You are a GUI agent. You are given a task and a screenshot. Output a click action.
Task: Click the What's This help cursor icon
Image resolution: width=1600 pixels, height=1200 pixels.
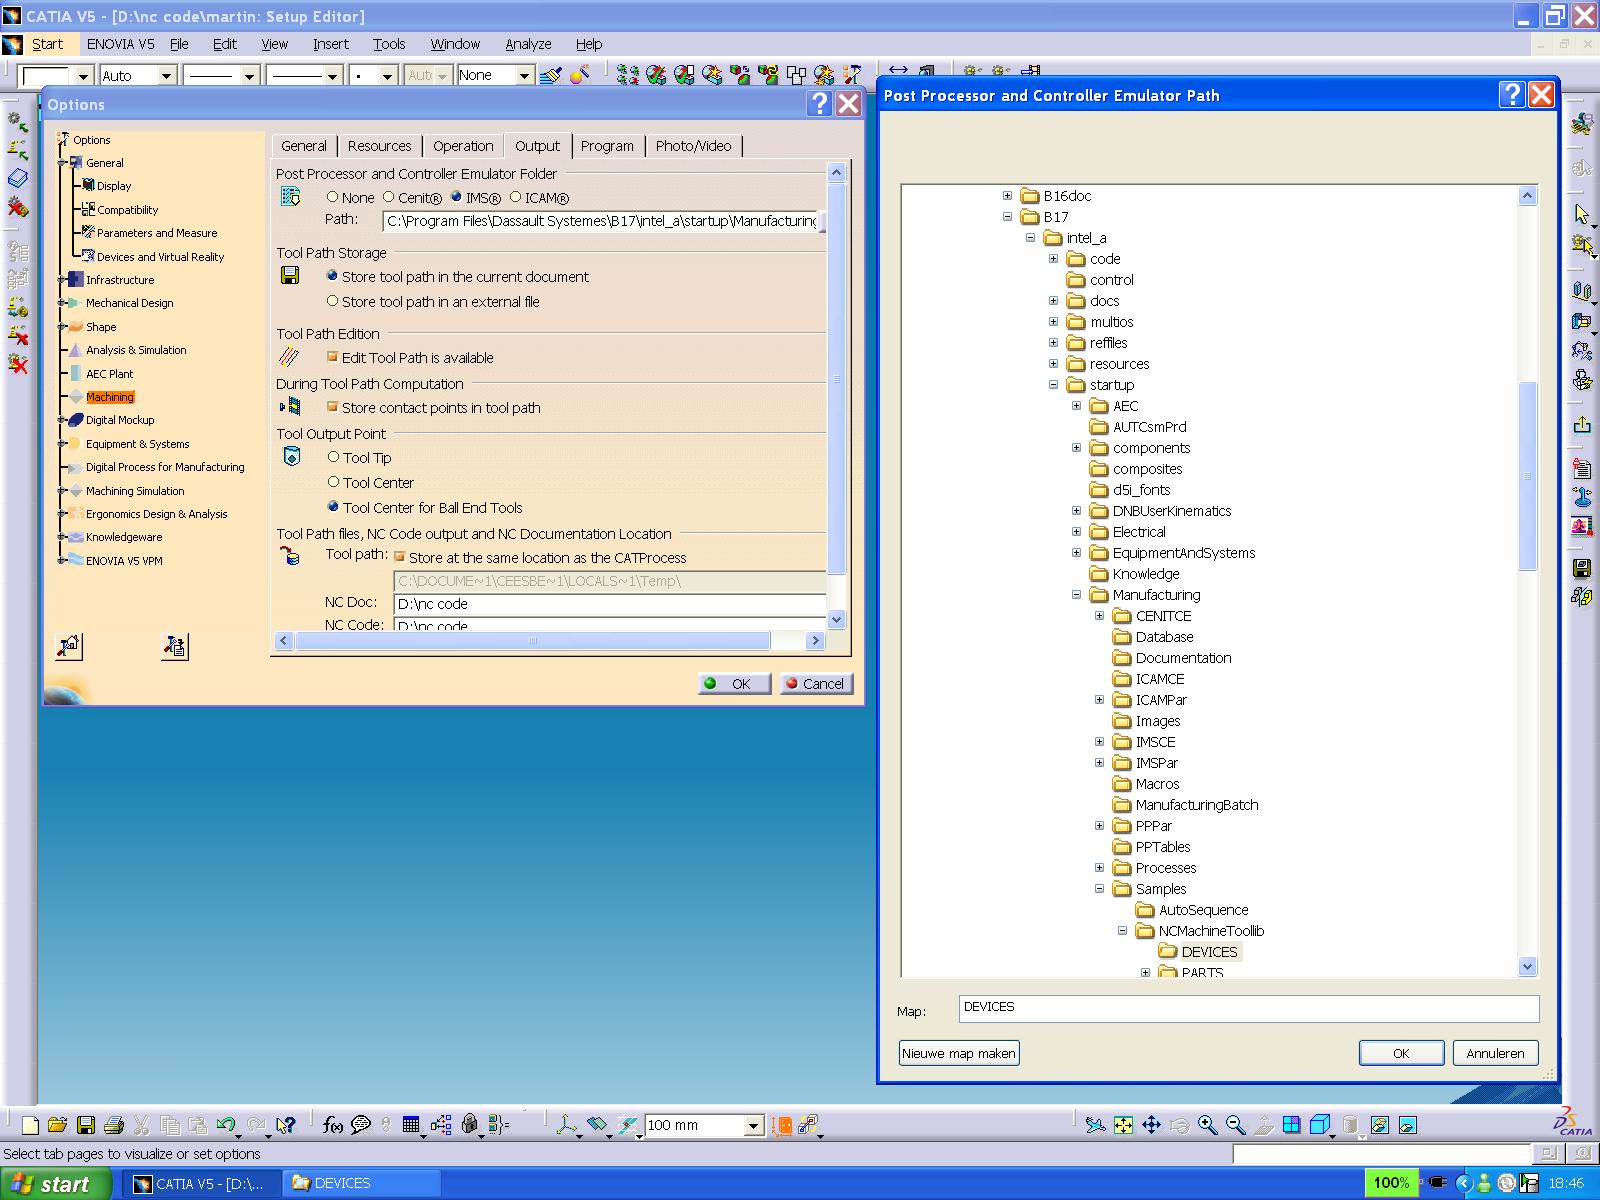286,1125
